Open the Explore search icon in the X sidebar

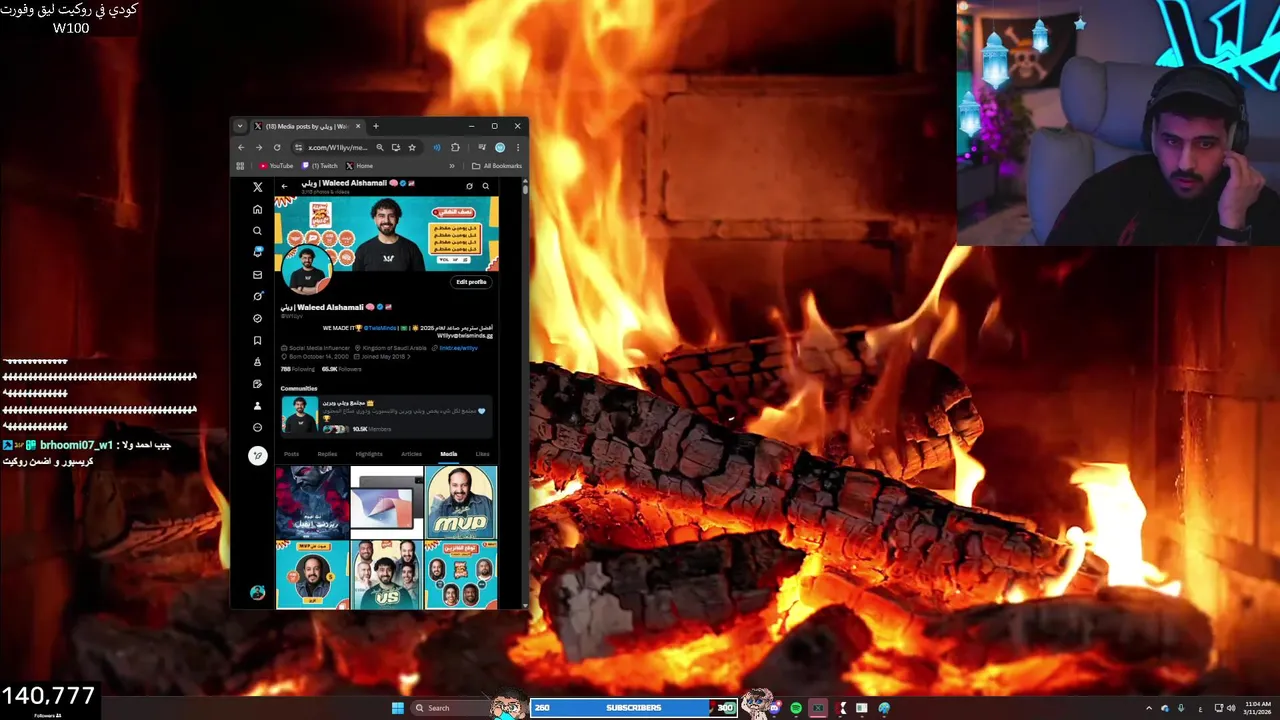pyautogui.click(x=257, y=231)
